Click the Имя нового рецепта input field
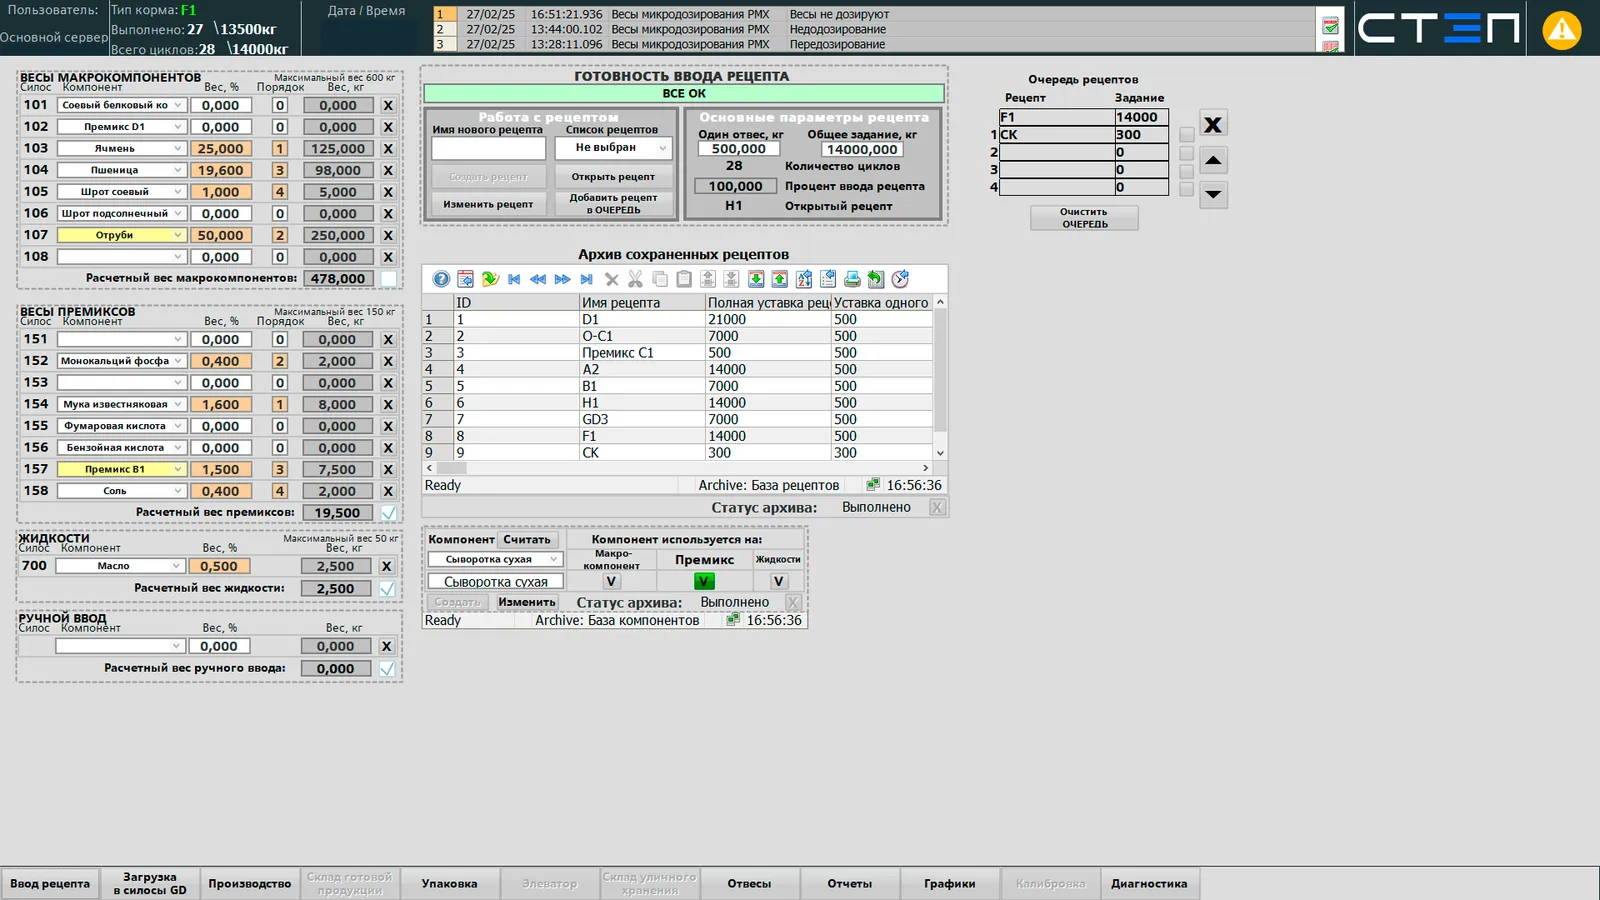The image size is (1600, 900). pyautogui.click(x=488, y=149)
